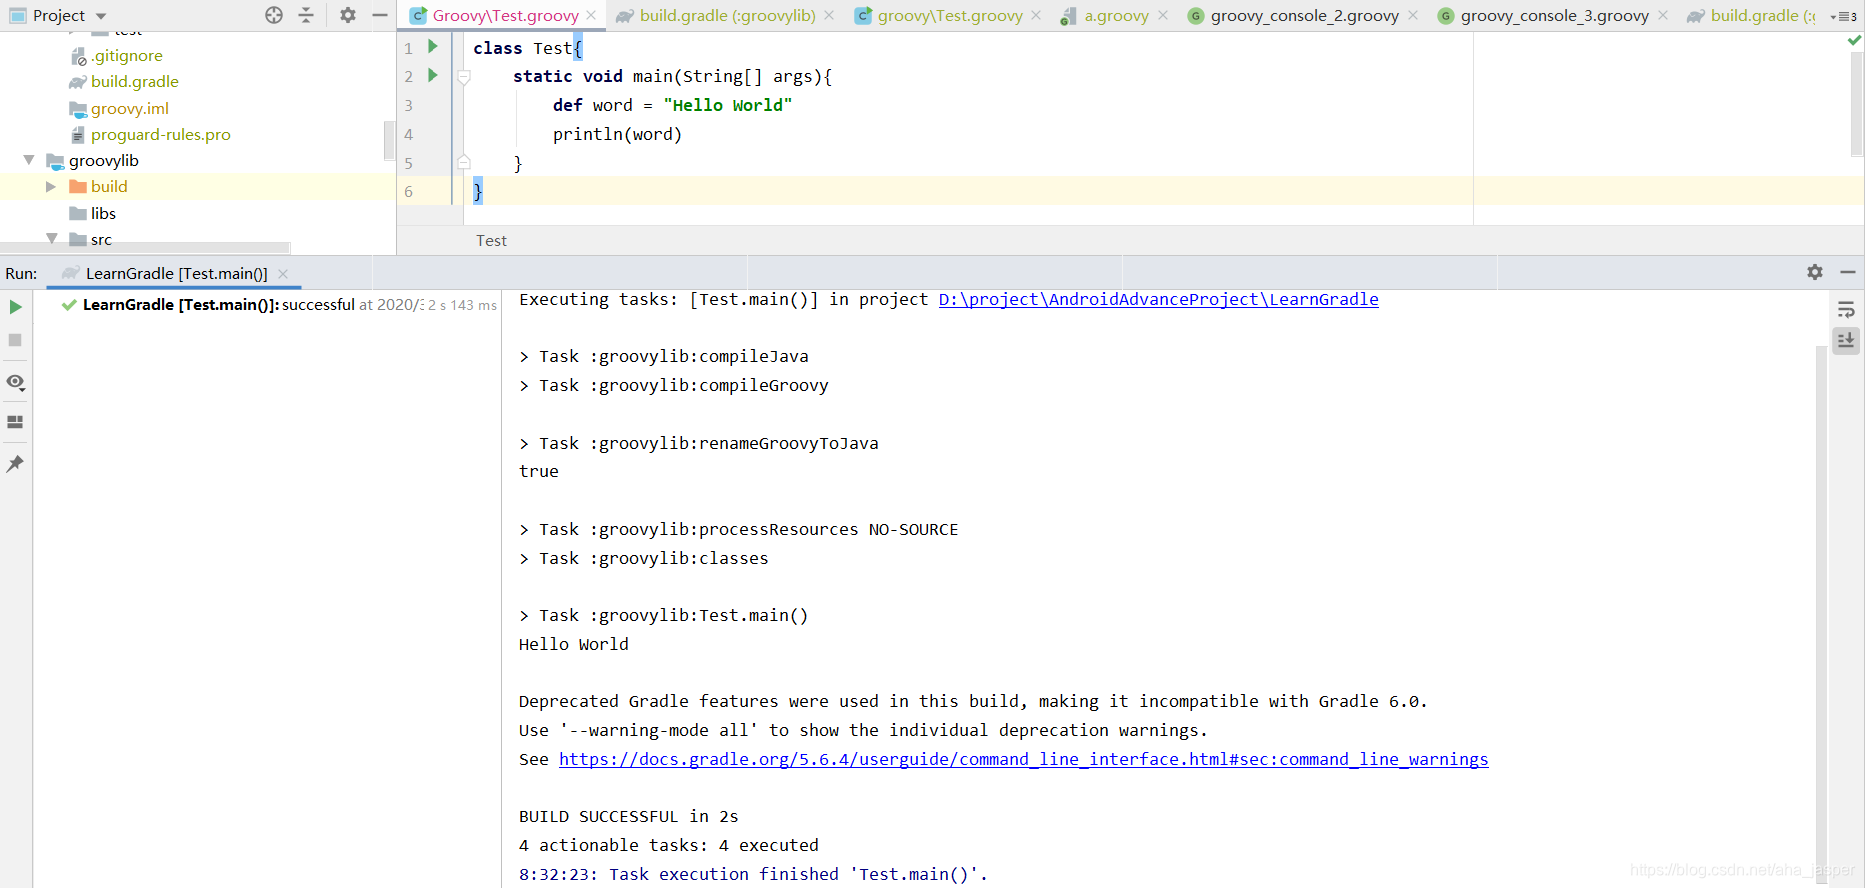Click the locate-in-project target icon
Image resolution: width=1865 pixels, height=888 pixels.
pyautogui.click(x=274, y=15)
